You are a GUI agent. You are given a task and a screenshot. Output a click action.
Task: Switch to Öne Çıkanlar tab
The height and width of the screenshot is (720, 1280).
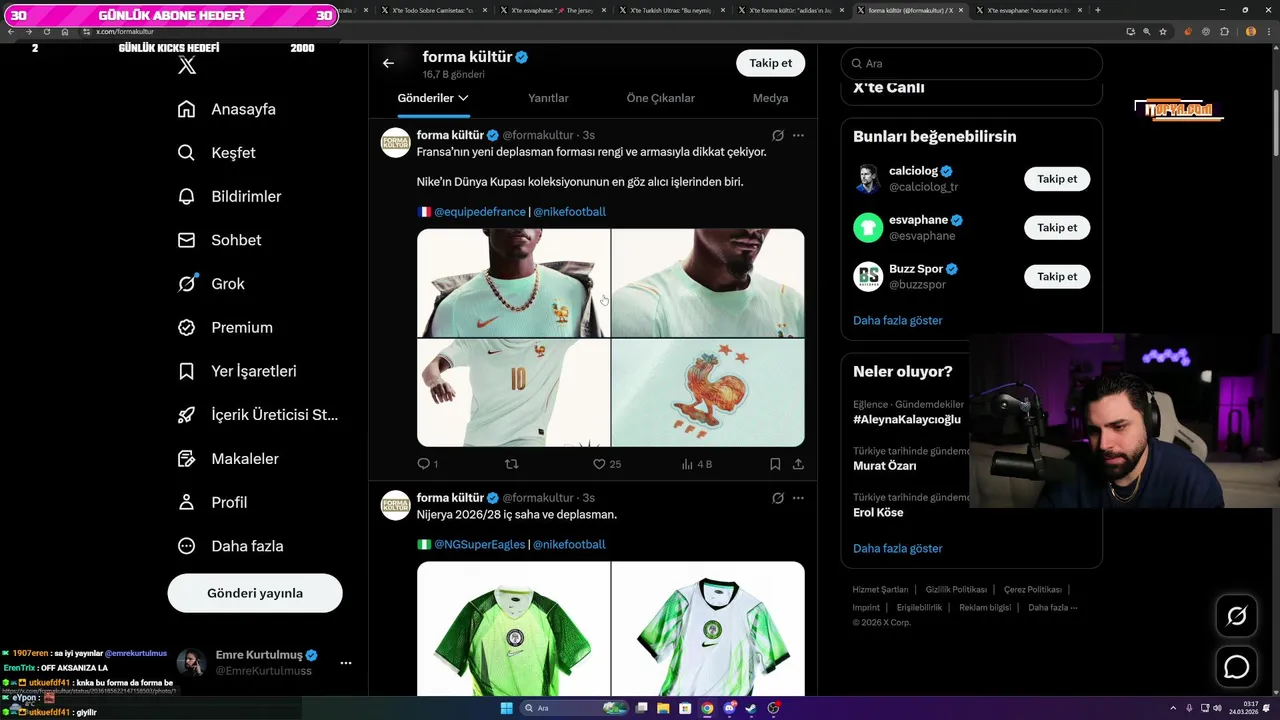(x=660, y=98)
